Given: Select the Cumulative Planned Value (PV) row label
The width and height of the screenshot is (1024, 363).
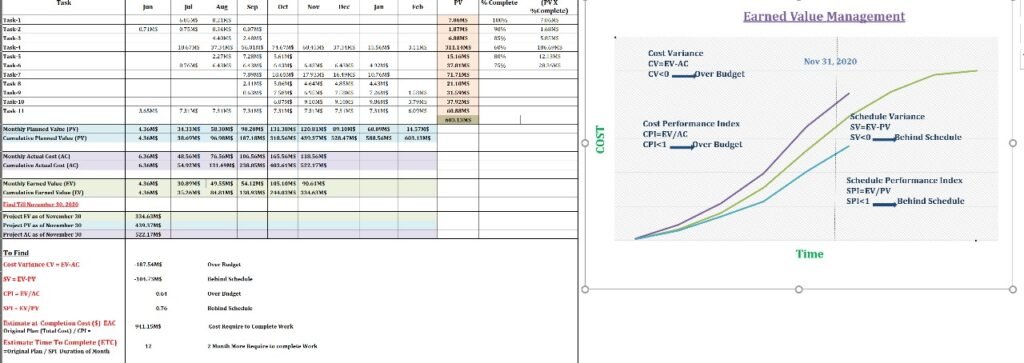Looking at the screenshot, I should [45, 138].
